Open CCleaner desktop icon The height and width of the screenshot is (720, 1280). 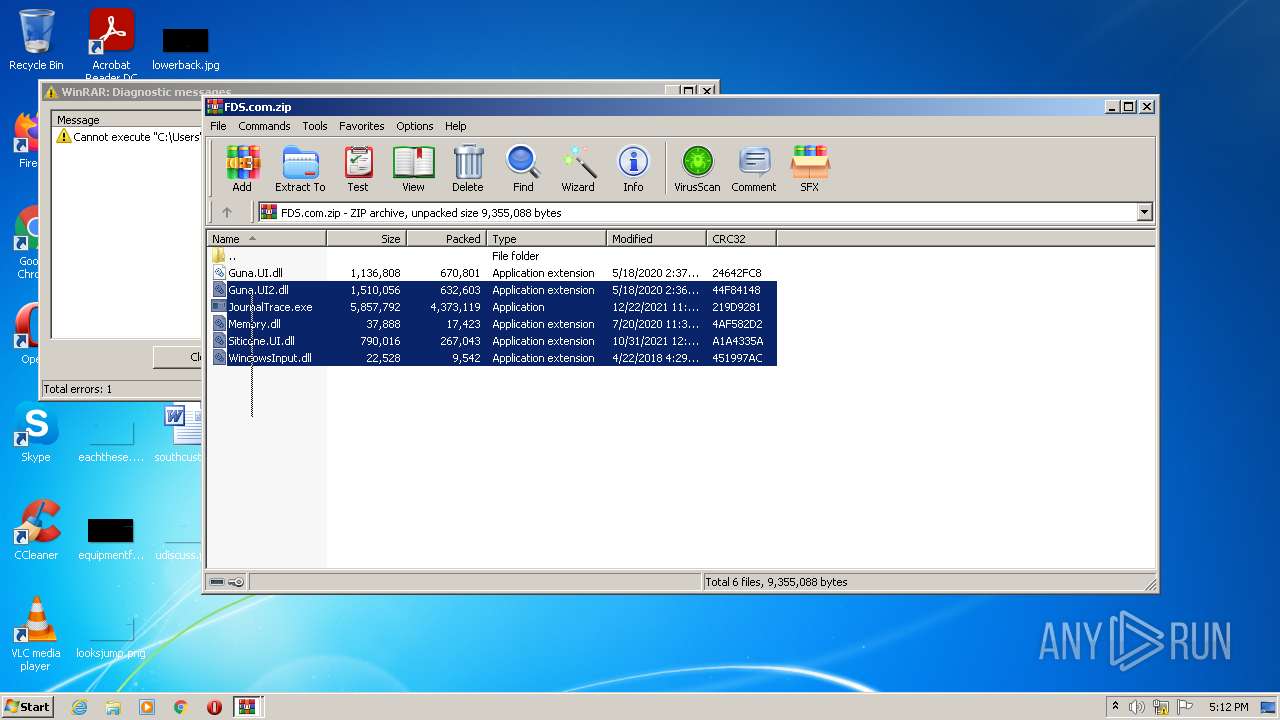tap(36, 530)
